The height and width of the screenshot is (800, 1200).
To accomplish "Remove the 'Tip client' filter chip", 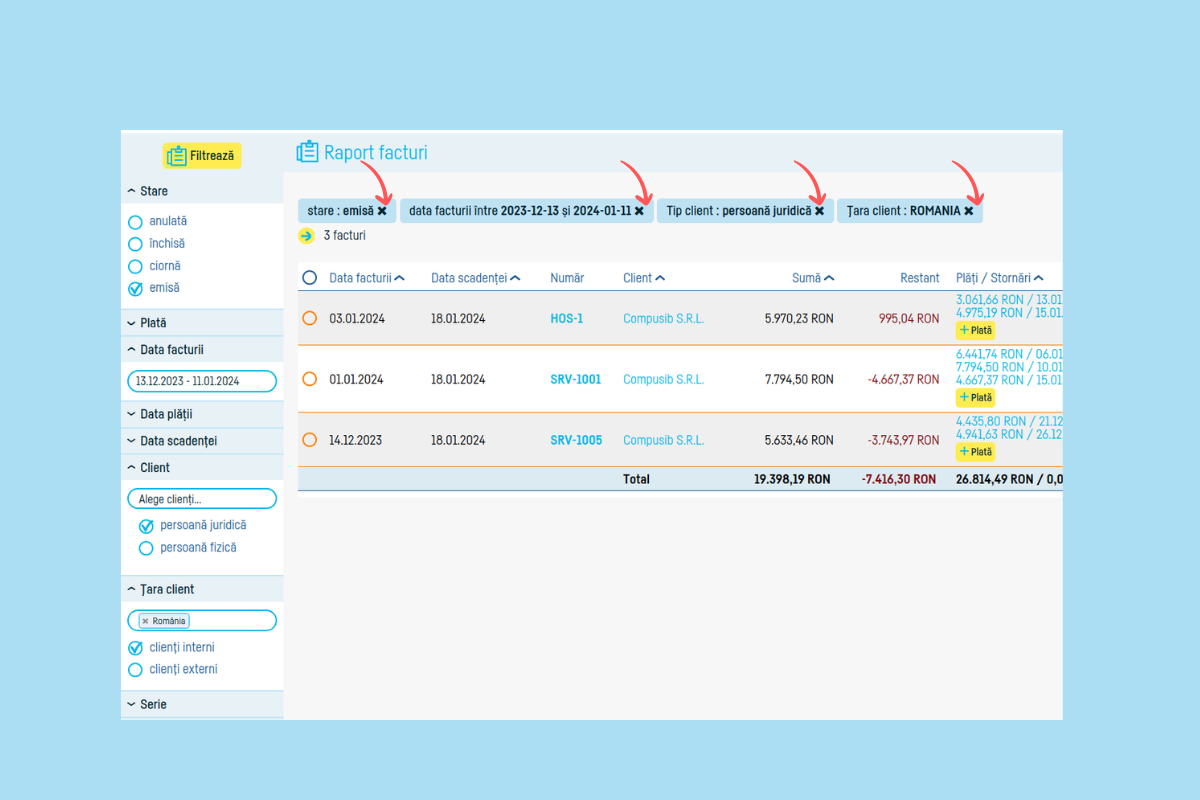I will pyautogui.click(x=819, y=211).
